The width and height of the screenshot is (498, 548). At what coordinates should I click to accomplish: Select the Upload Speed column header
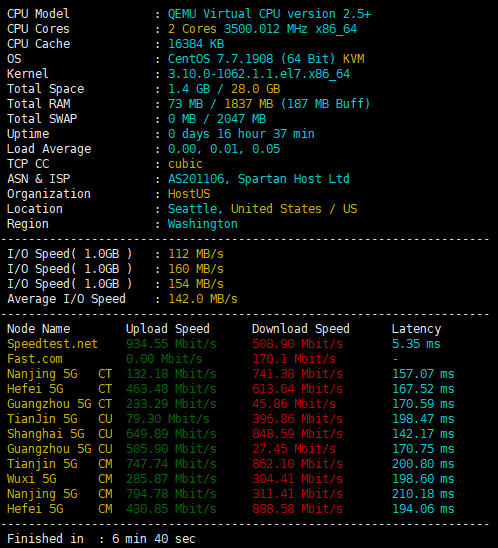(x=168, y=329)
